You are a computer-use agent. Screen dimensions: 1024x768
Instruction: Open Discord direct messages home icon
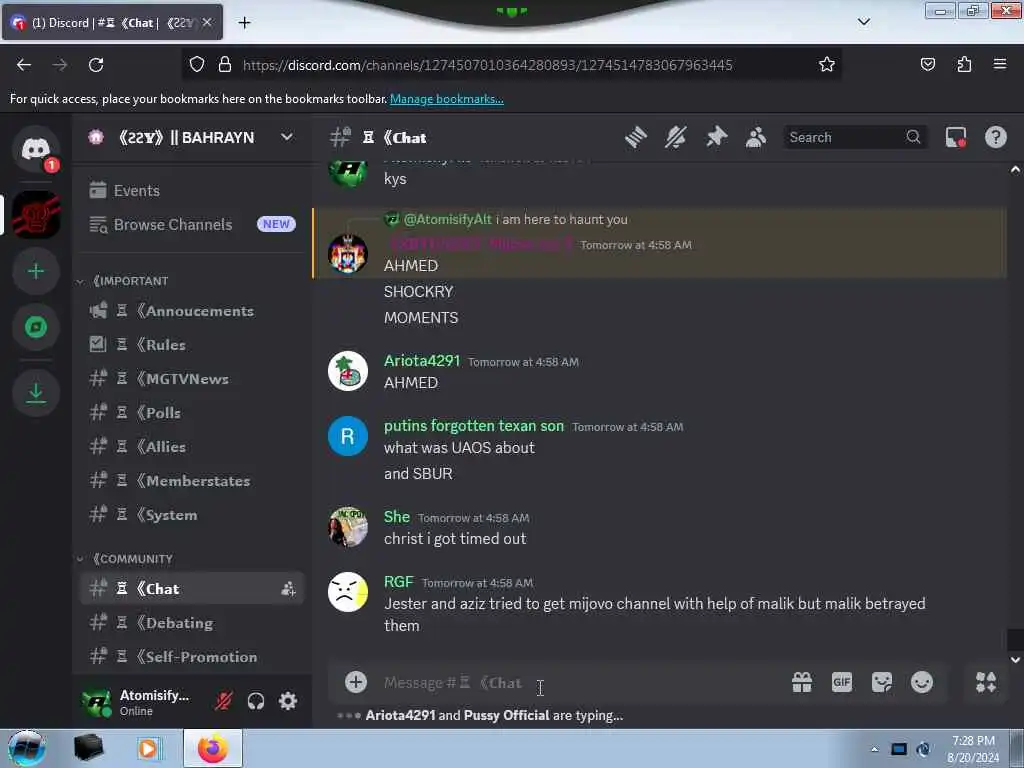(36, 150)
